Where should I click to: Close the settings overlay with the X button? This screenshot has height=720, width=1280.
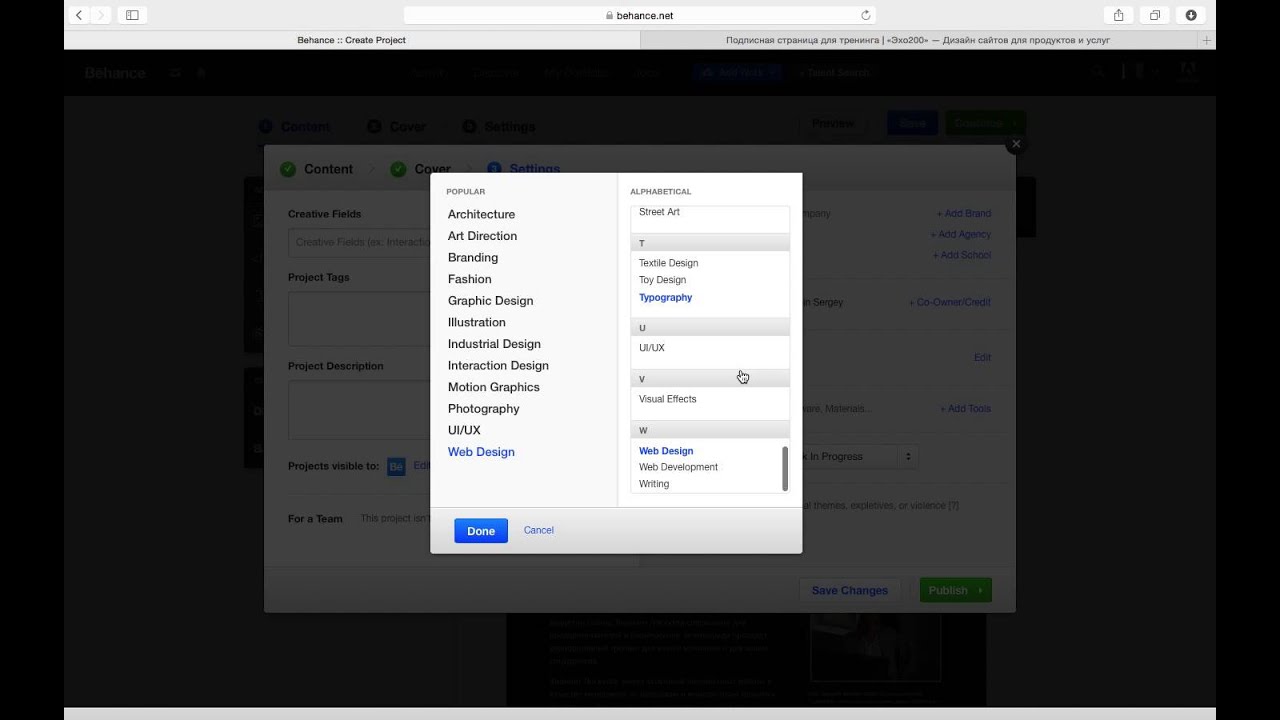click(x=1016, y=144)
